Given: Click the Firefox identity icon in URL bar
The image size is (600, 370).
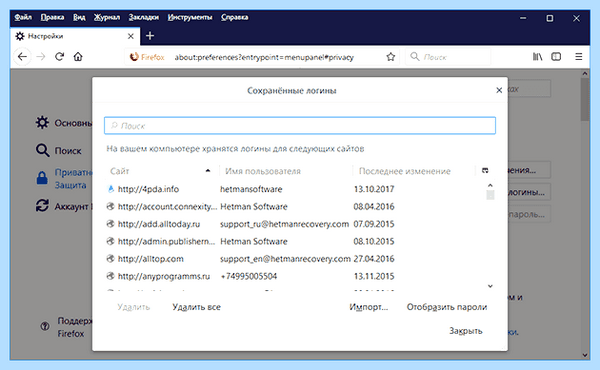Looking at the screenshot, I should point(134,57).
